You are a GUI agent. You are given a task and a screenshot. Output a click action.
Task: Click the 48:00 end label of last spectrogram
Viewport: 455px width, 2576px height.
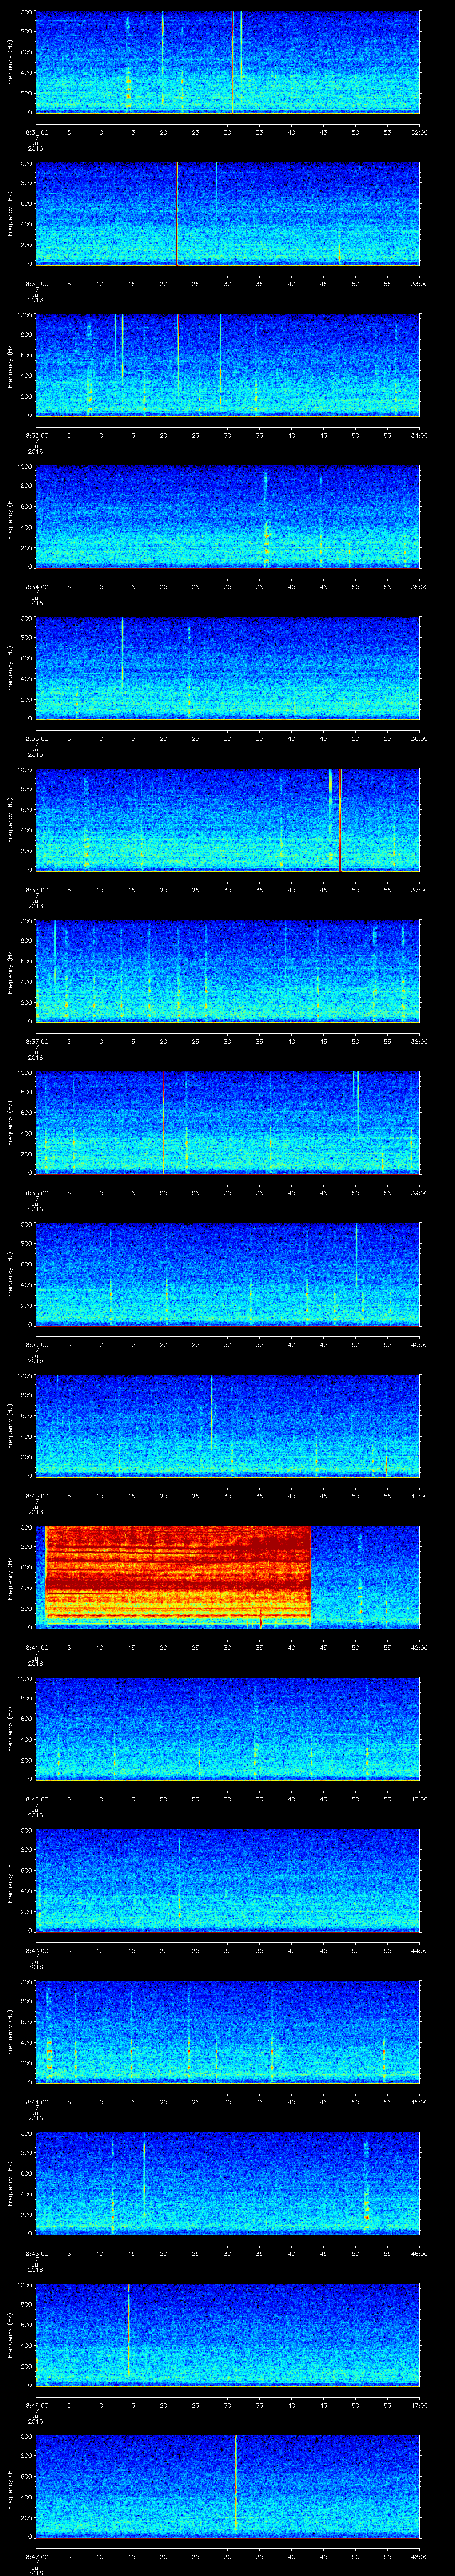(x=419, y=2556)
